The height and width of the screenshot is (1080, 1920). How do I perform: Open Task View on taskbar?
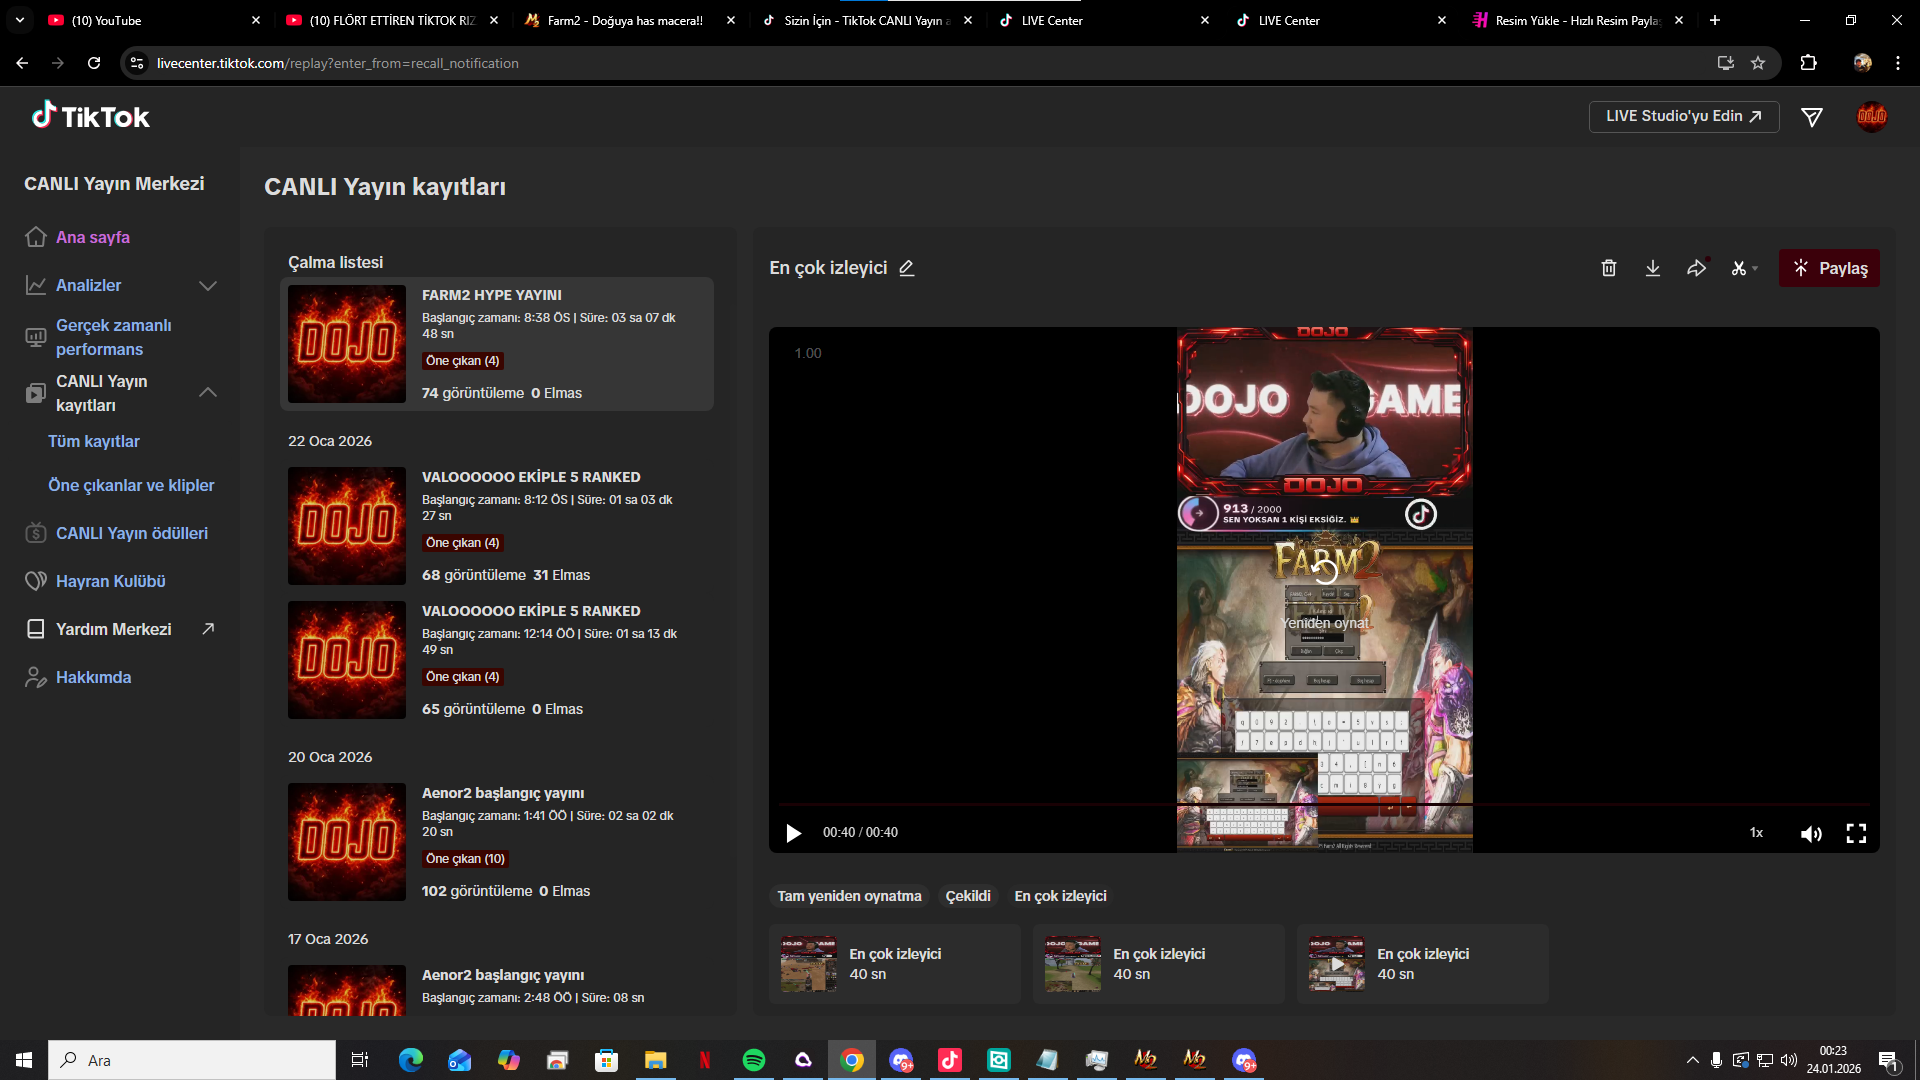pos(360,1060)
